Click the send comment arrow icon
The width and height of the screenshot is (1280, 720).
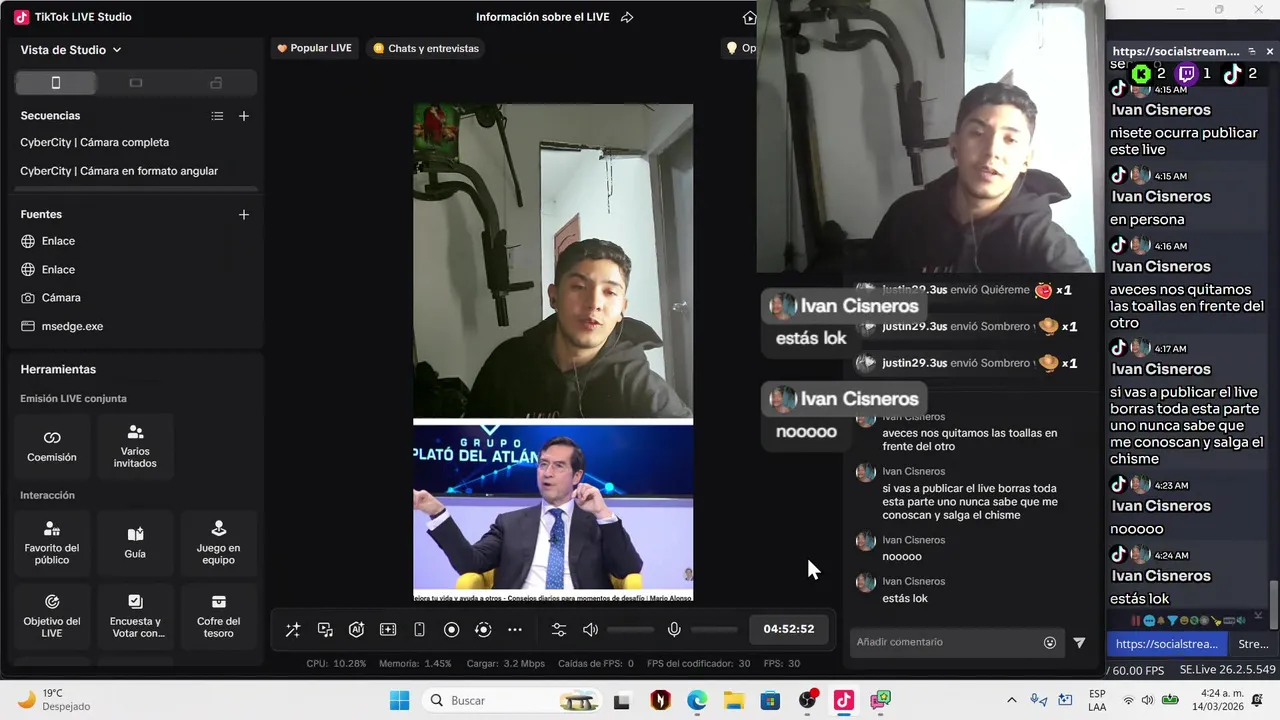point(1079,643)
